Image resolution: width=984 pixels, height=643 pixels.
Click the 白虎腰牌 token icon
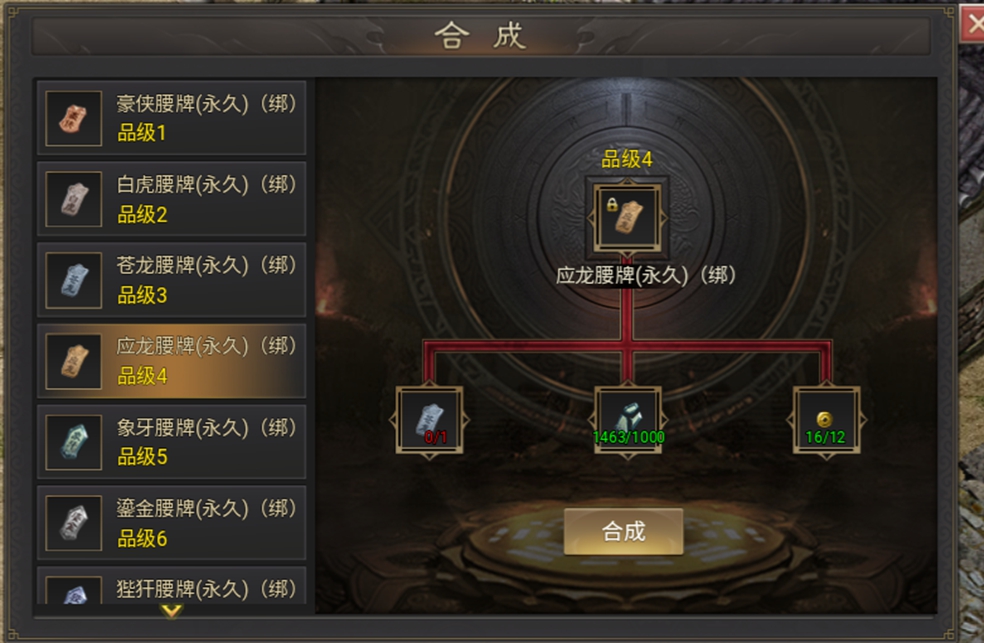point(73,199)
